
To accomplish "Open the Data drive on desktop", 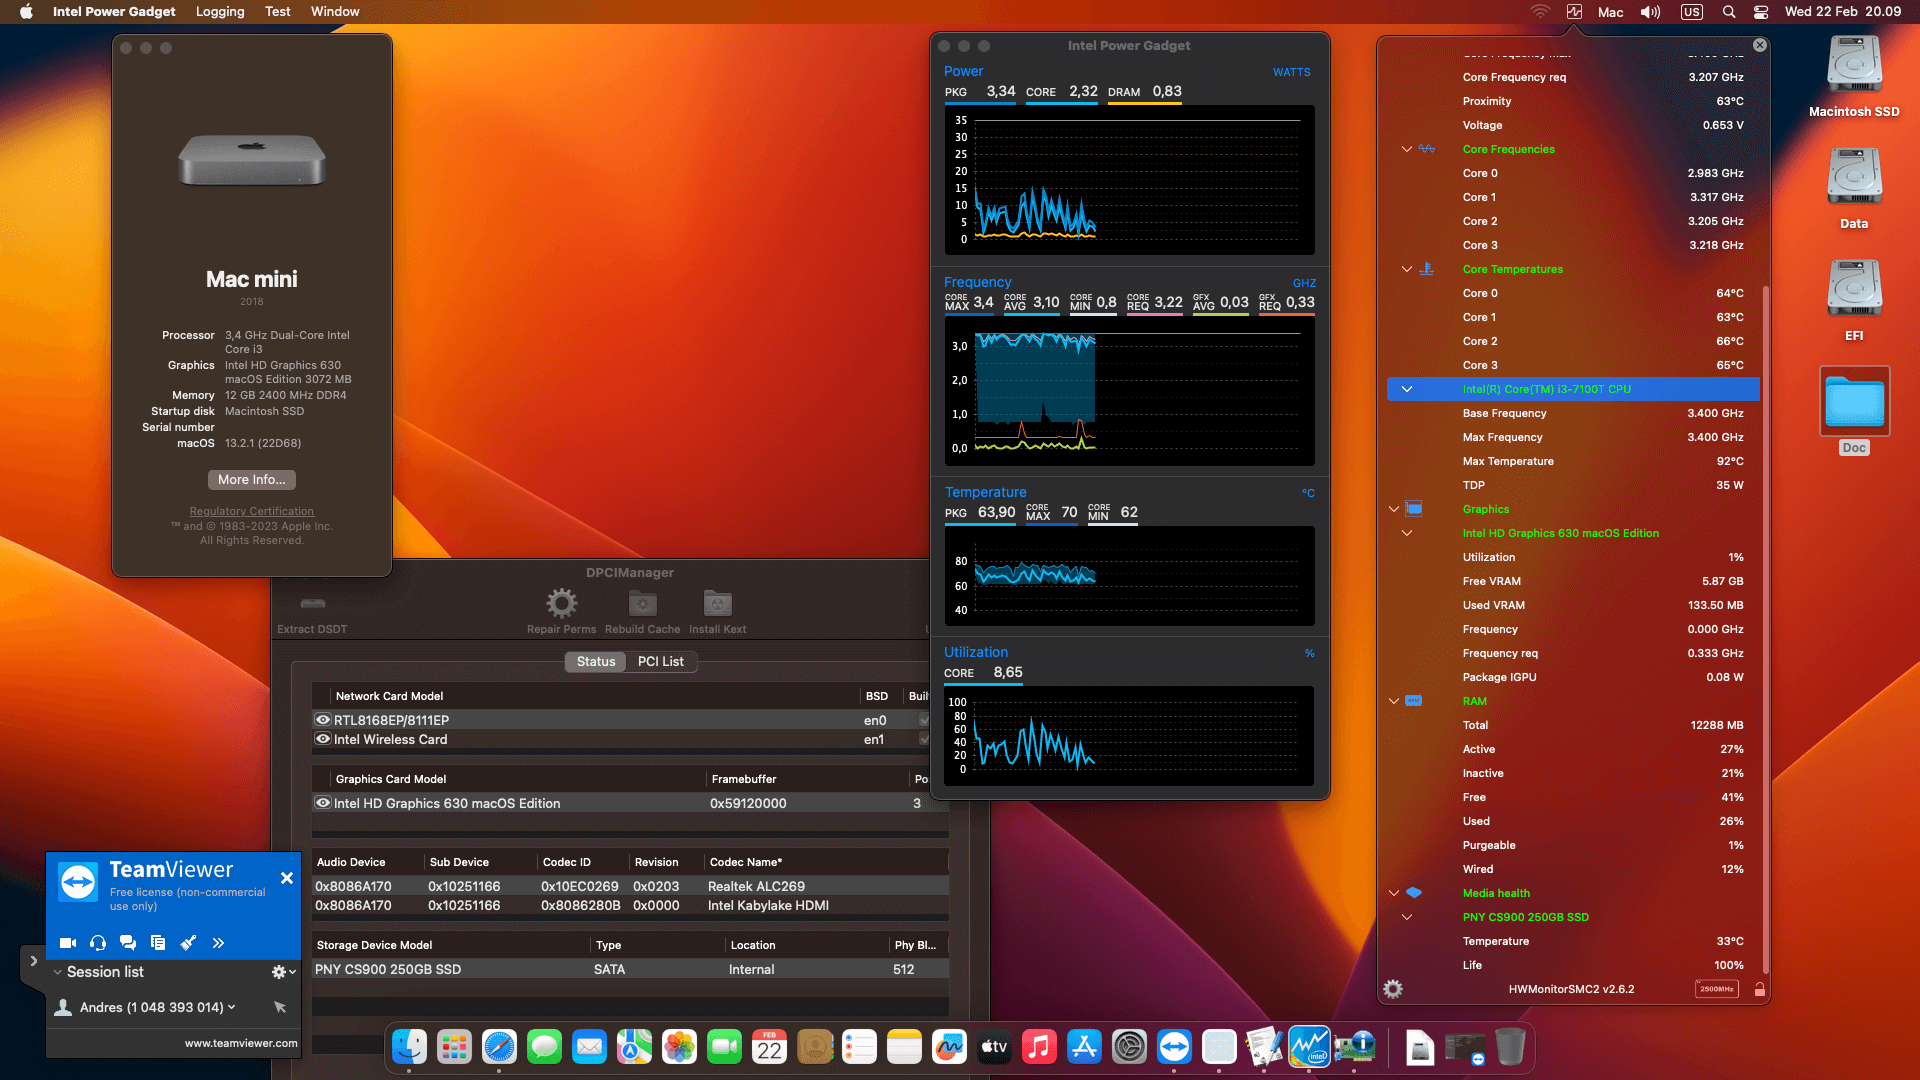I will 1854,189.
